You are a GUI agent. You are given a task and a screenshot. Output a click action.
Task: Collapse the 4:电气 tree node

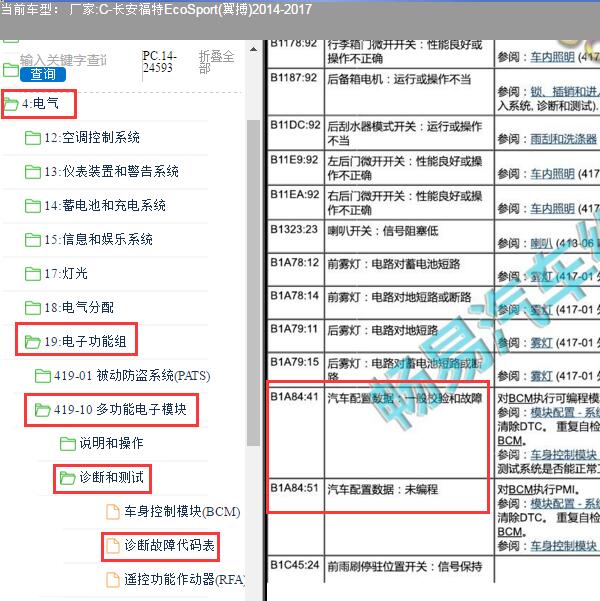40,103
